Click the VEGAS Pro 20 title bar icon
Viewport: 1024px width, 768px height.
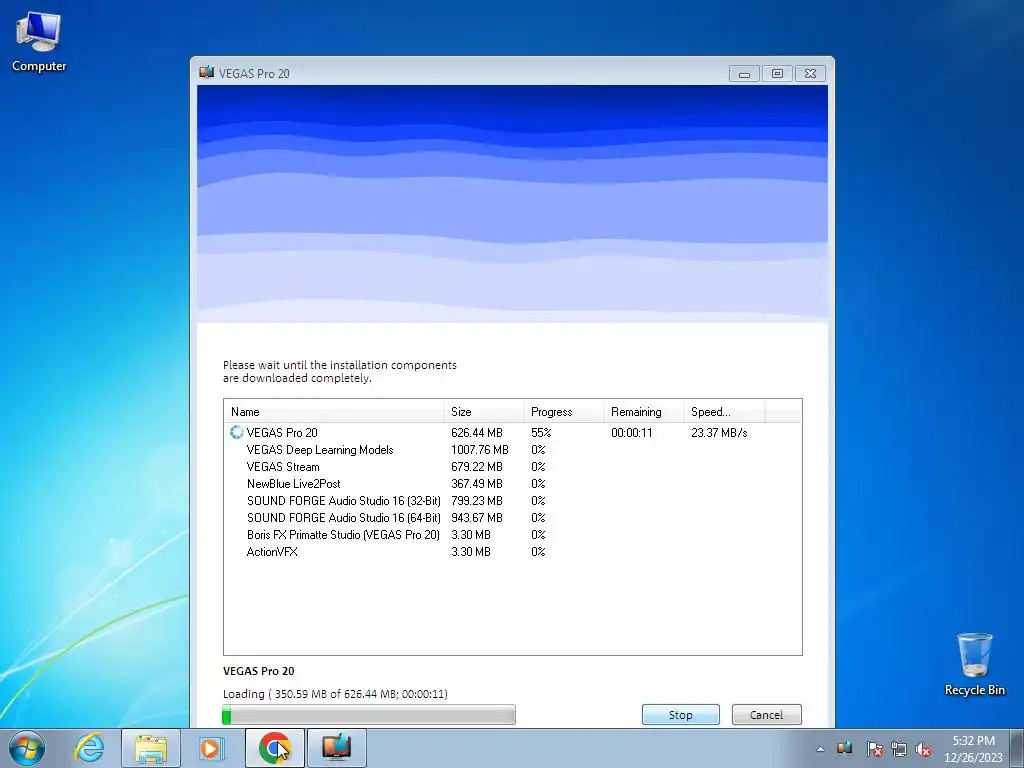coord(207,72)
